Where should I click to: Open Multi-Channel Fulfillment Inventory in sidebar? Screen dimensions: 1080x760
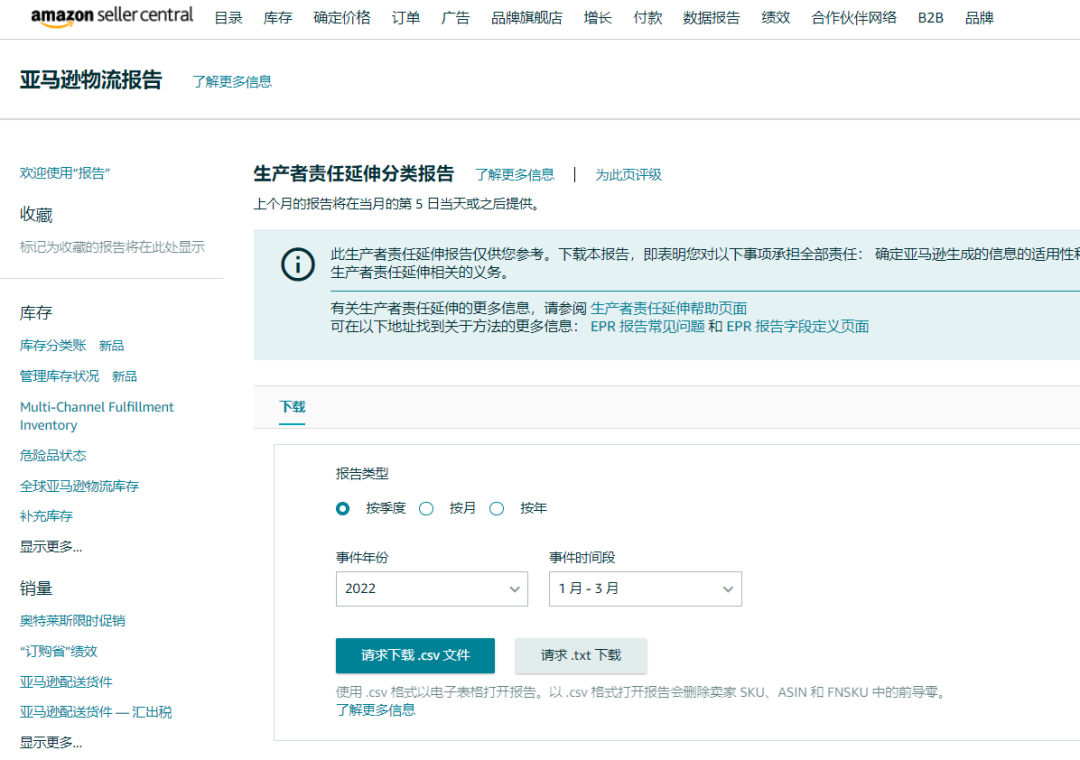(x=96, y=416)
